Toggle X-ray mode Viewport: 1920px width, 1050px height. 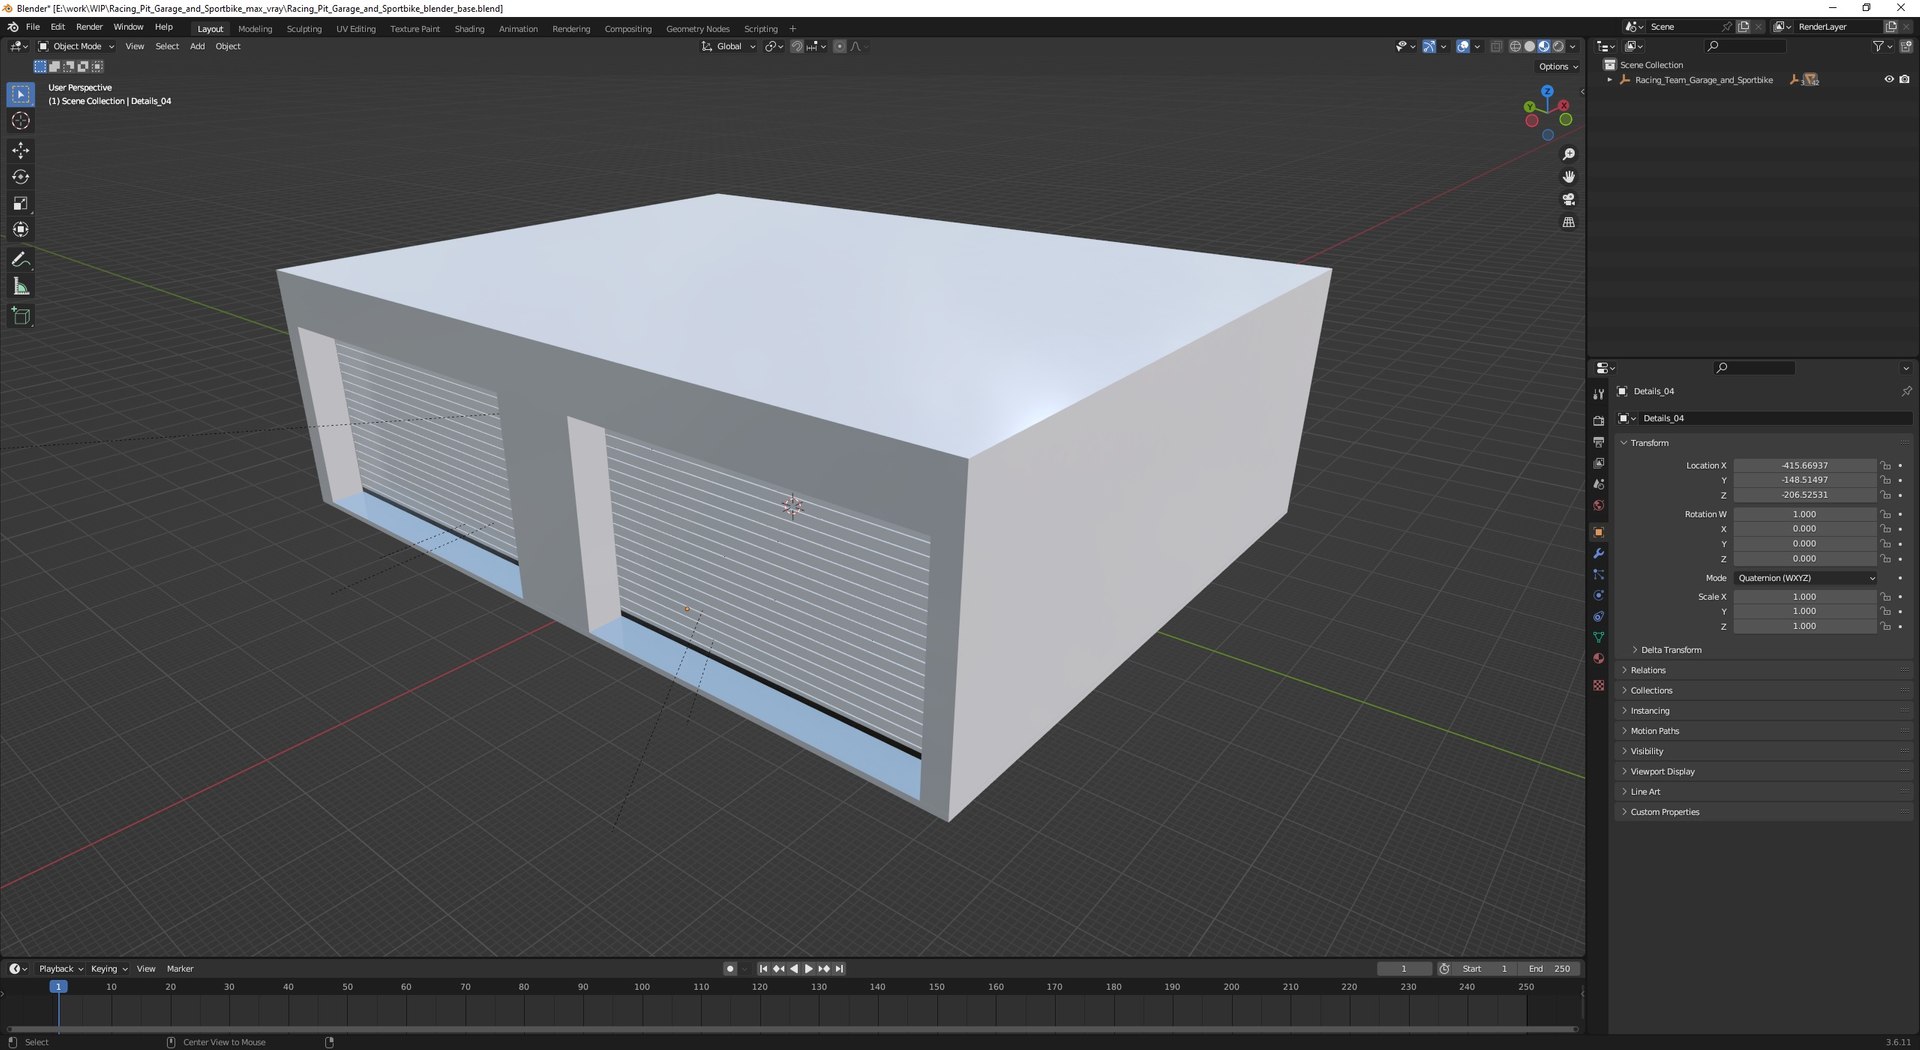coord(1496,47)
